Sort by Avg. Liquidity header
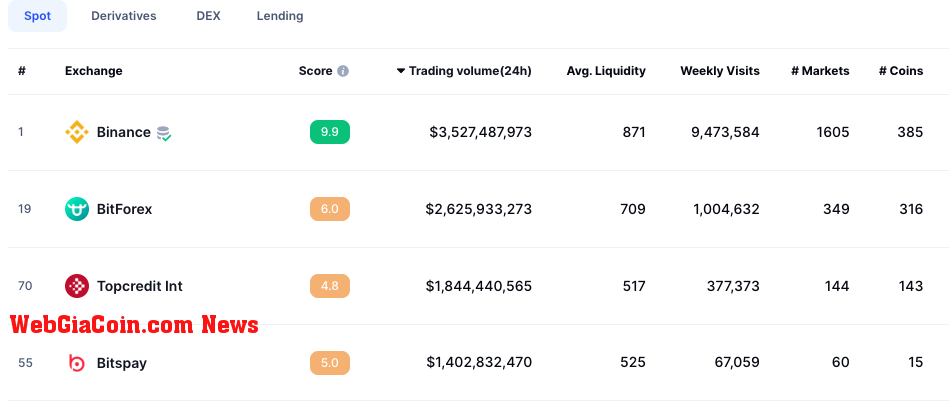Screen dimensions: 949x403 606,71
